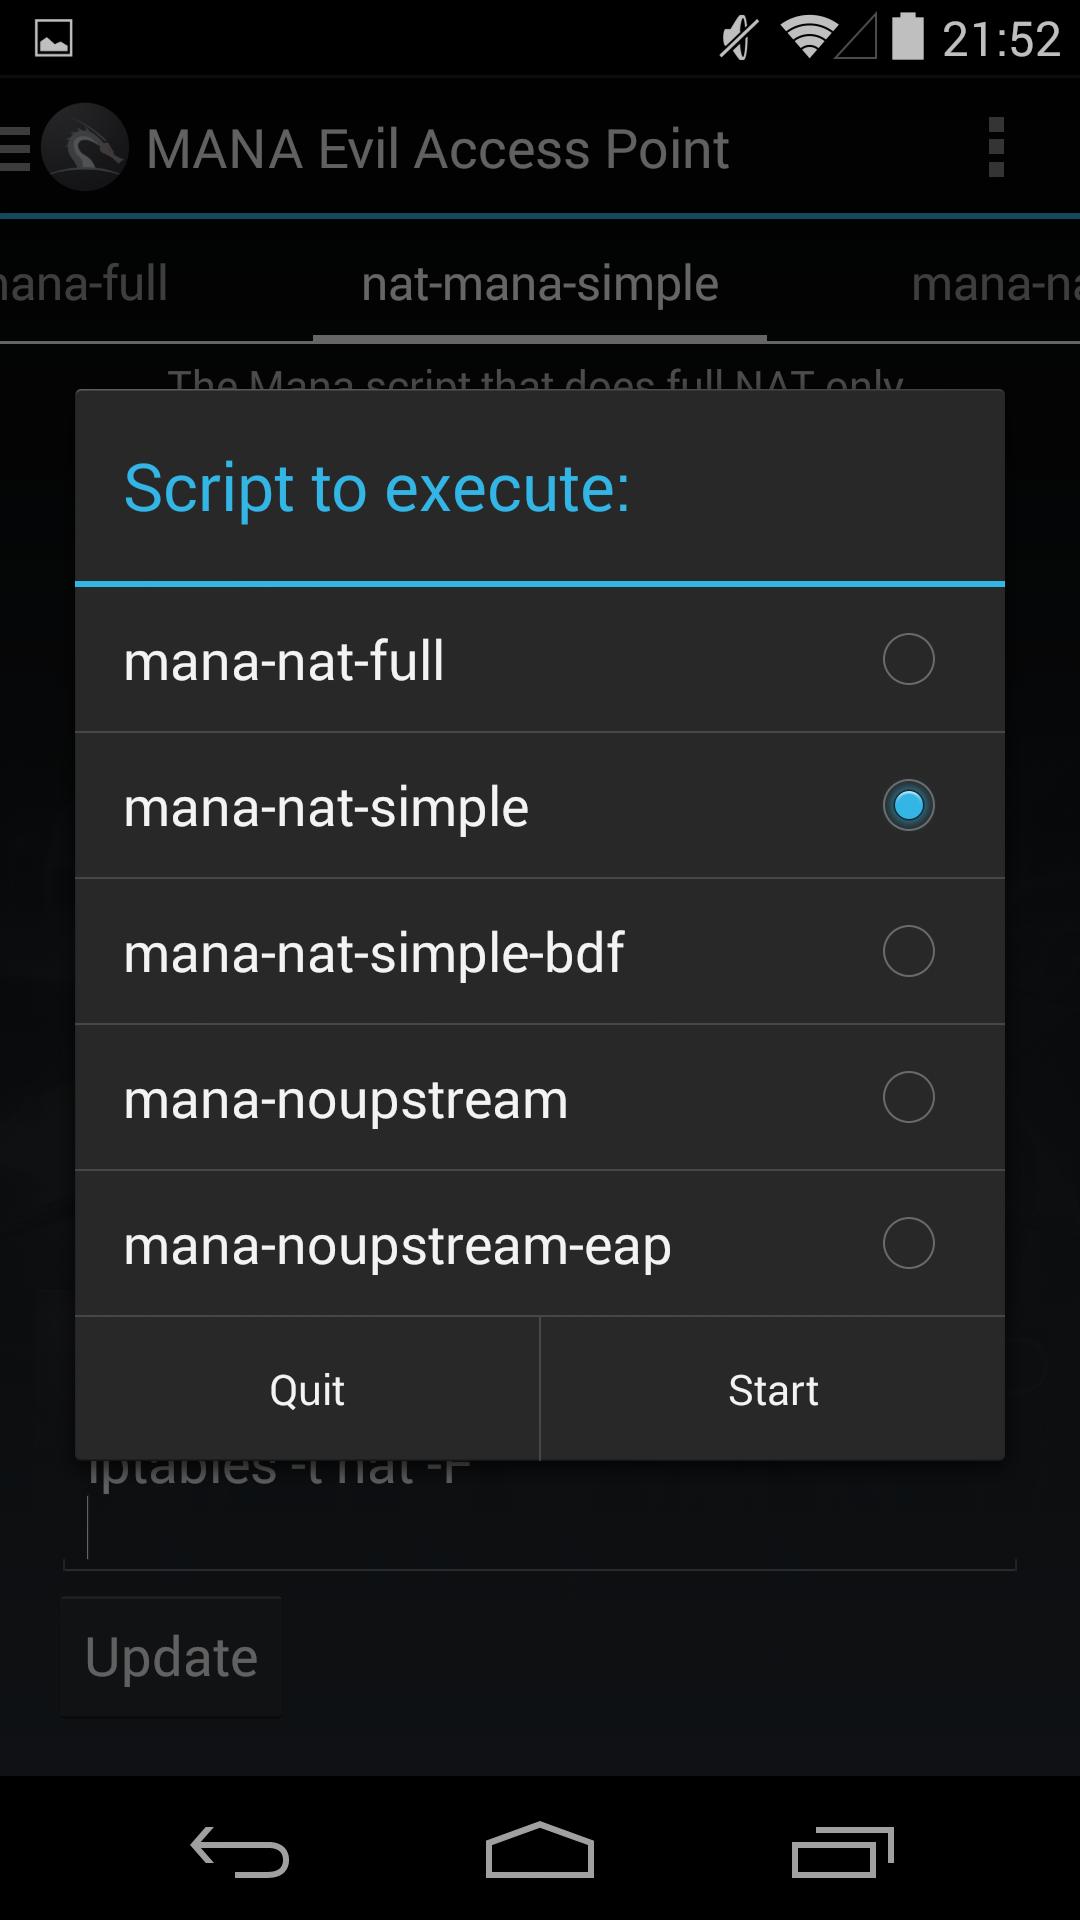Pick the mana-noupstream radio option
The height and width of the screenshot is (1920, 1080).
(908, 1098)
